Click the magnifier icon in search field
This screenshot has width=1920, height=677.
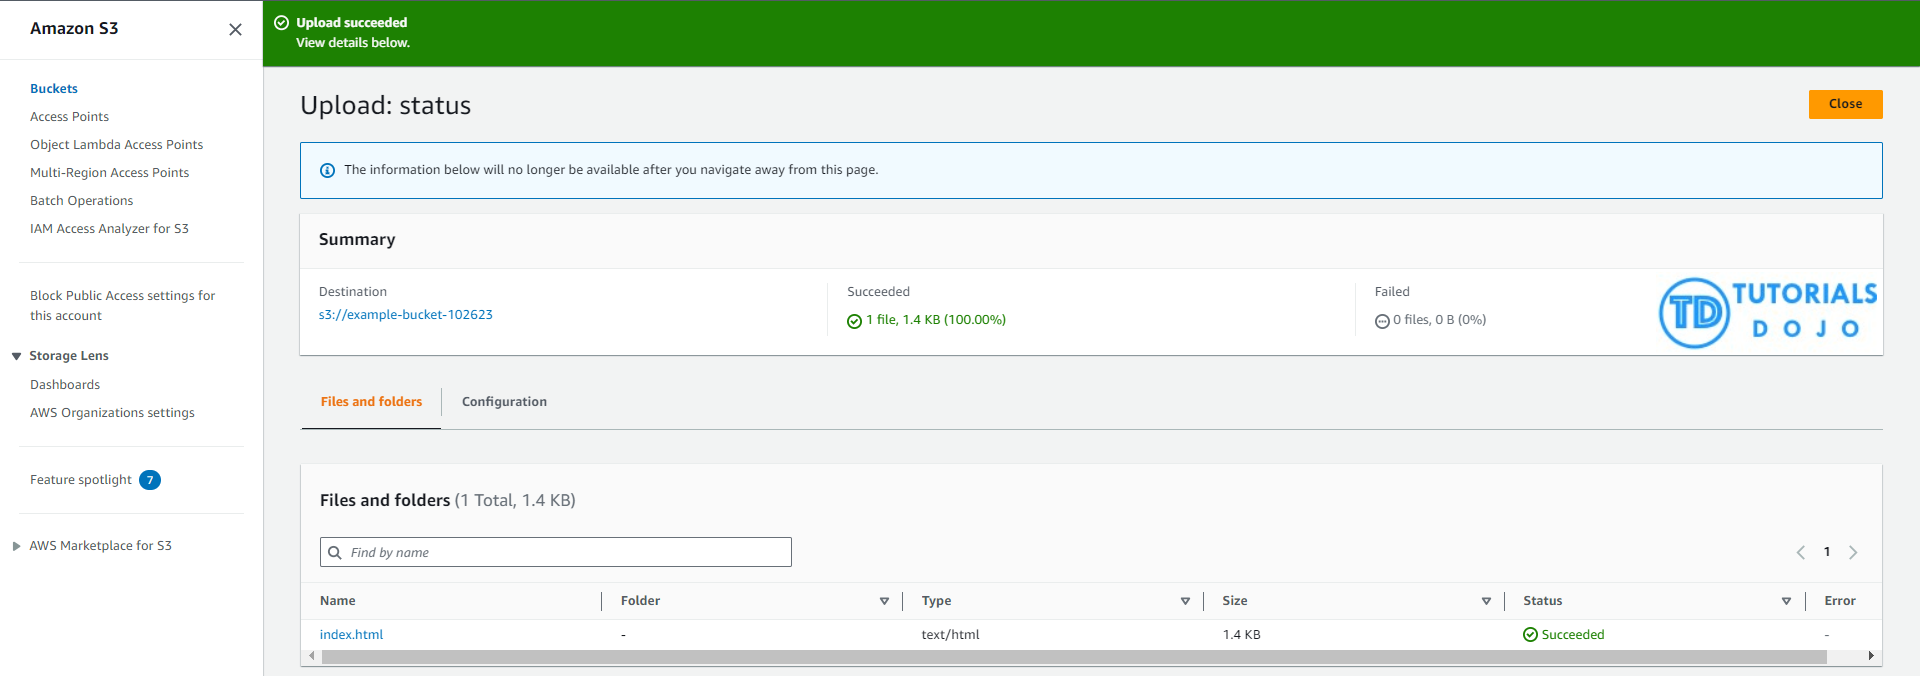click(x=335, y=553)
